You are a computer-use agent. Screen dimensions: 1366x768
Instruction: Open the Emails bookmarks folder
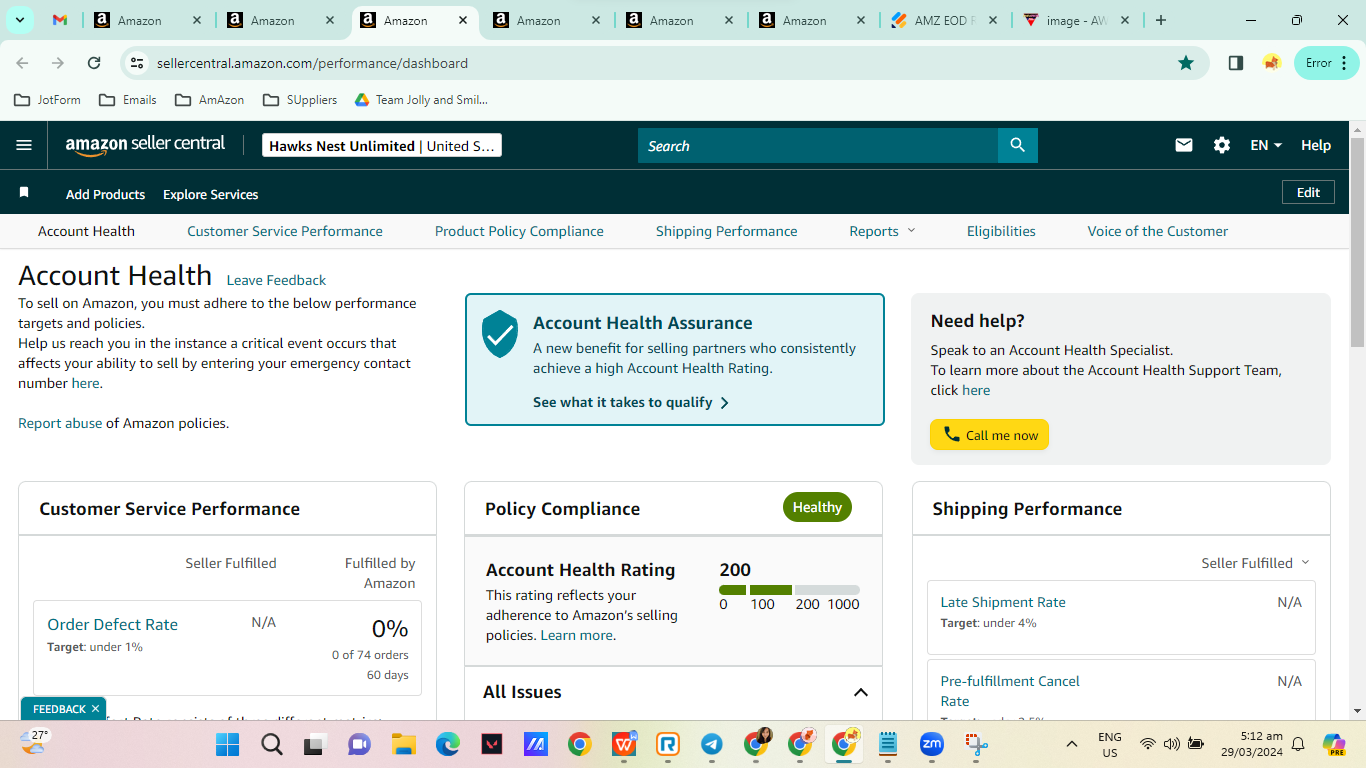point(127,100)
